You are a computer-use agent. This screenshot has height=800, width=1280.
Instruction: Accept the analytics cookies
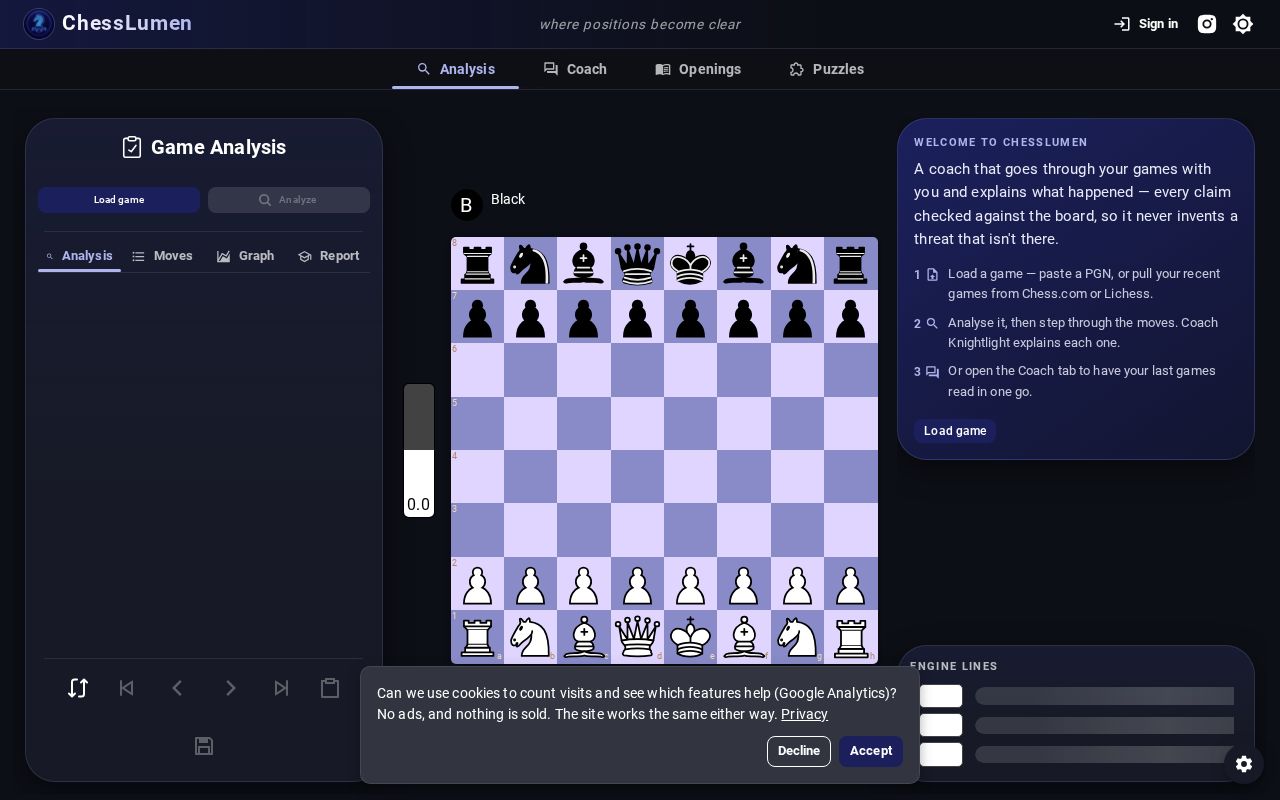coord(871,751)
